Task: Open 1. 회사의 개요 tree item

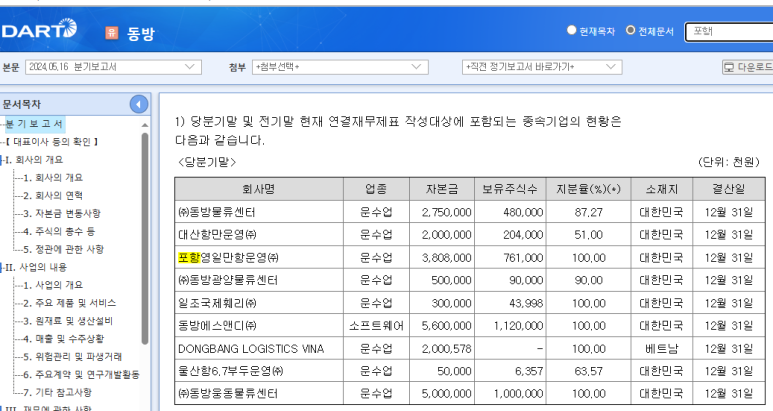Action: (x=53, y=177)
